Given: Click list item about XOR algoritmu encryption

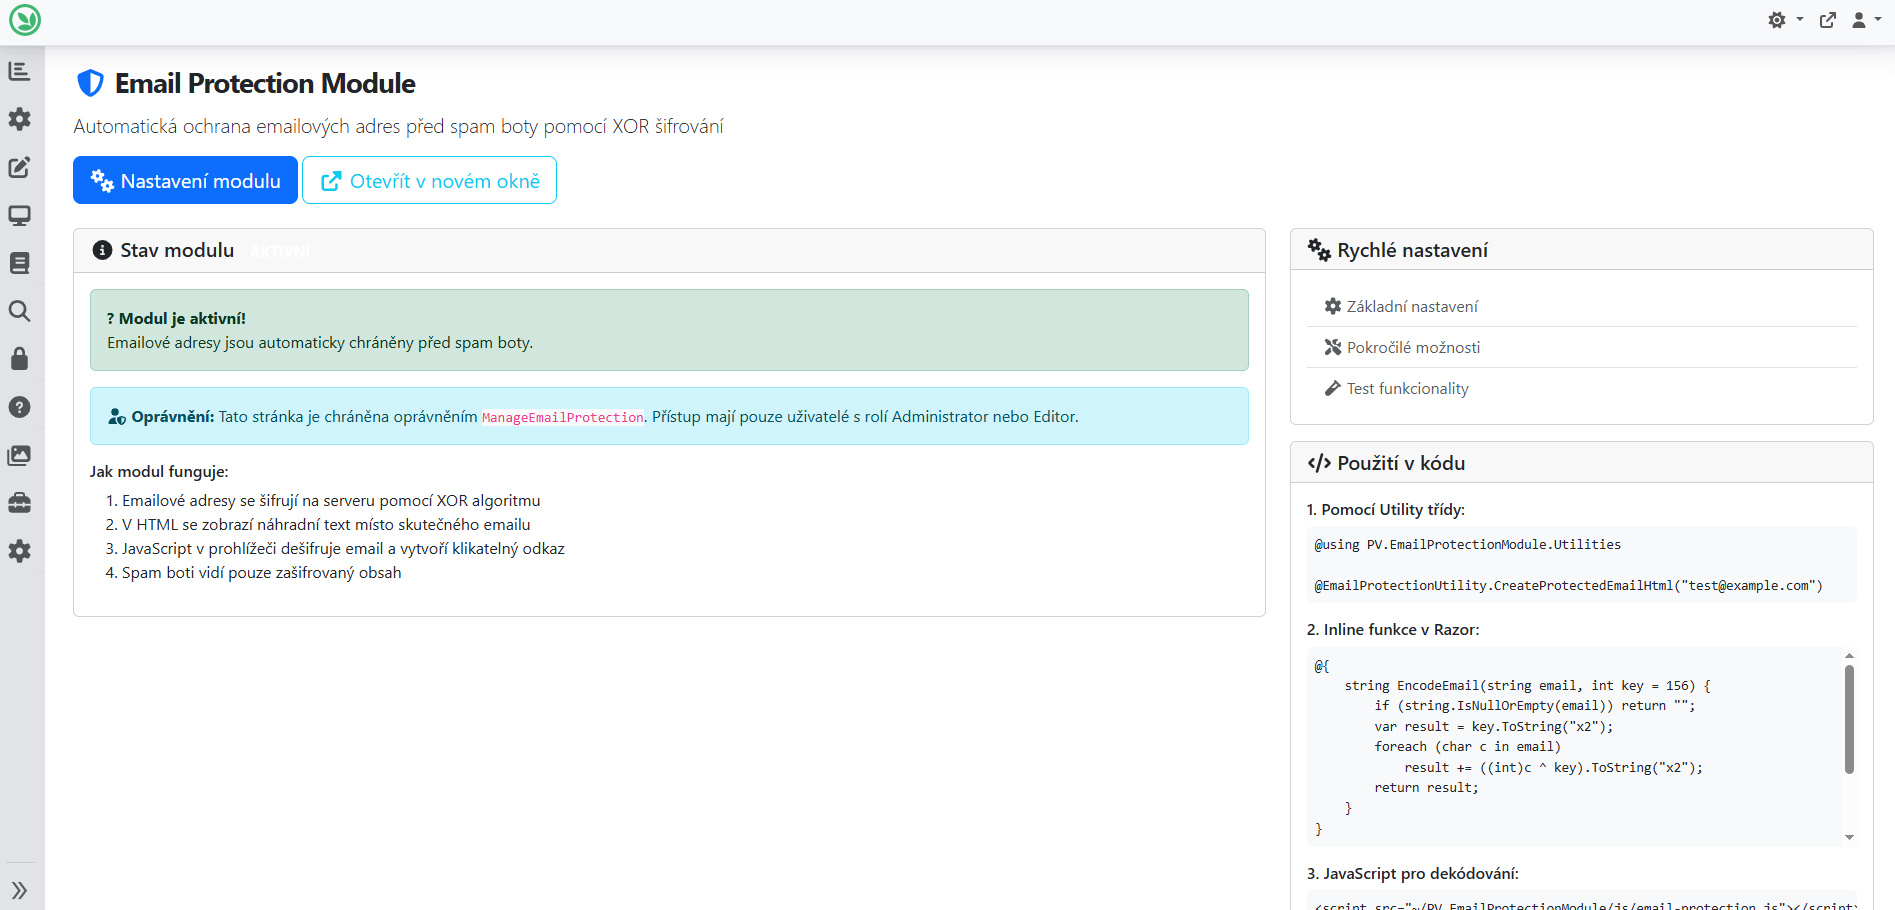Looking at the screenshot, I should tap(331, 500).
